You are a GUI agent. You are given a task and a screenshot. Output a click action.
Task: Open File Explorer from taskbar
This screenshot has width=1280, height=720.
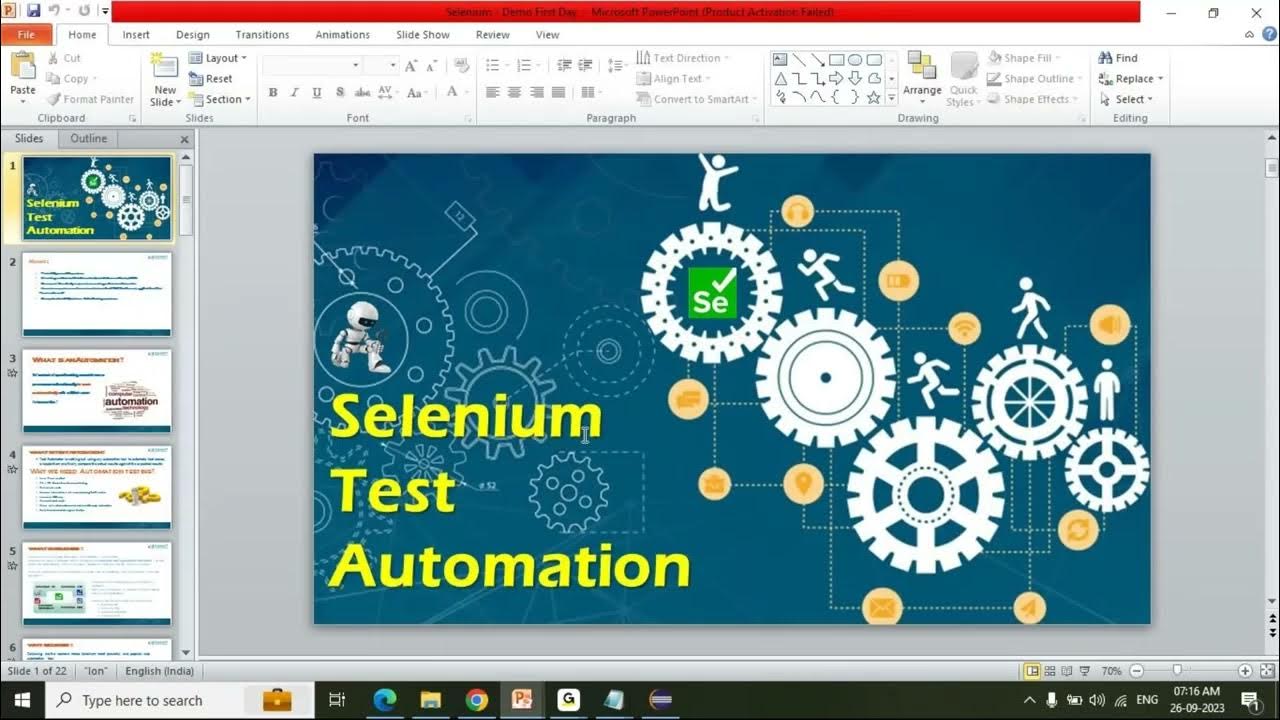tap(431, 700)
